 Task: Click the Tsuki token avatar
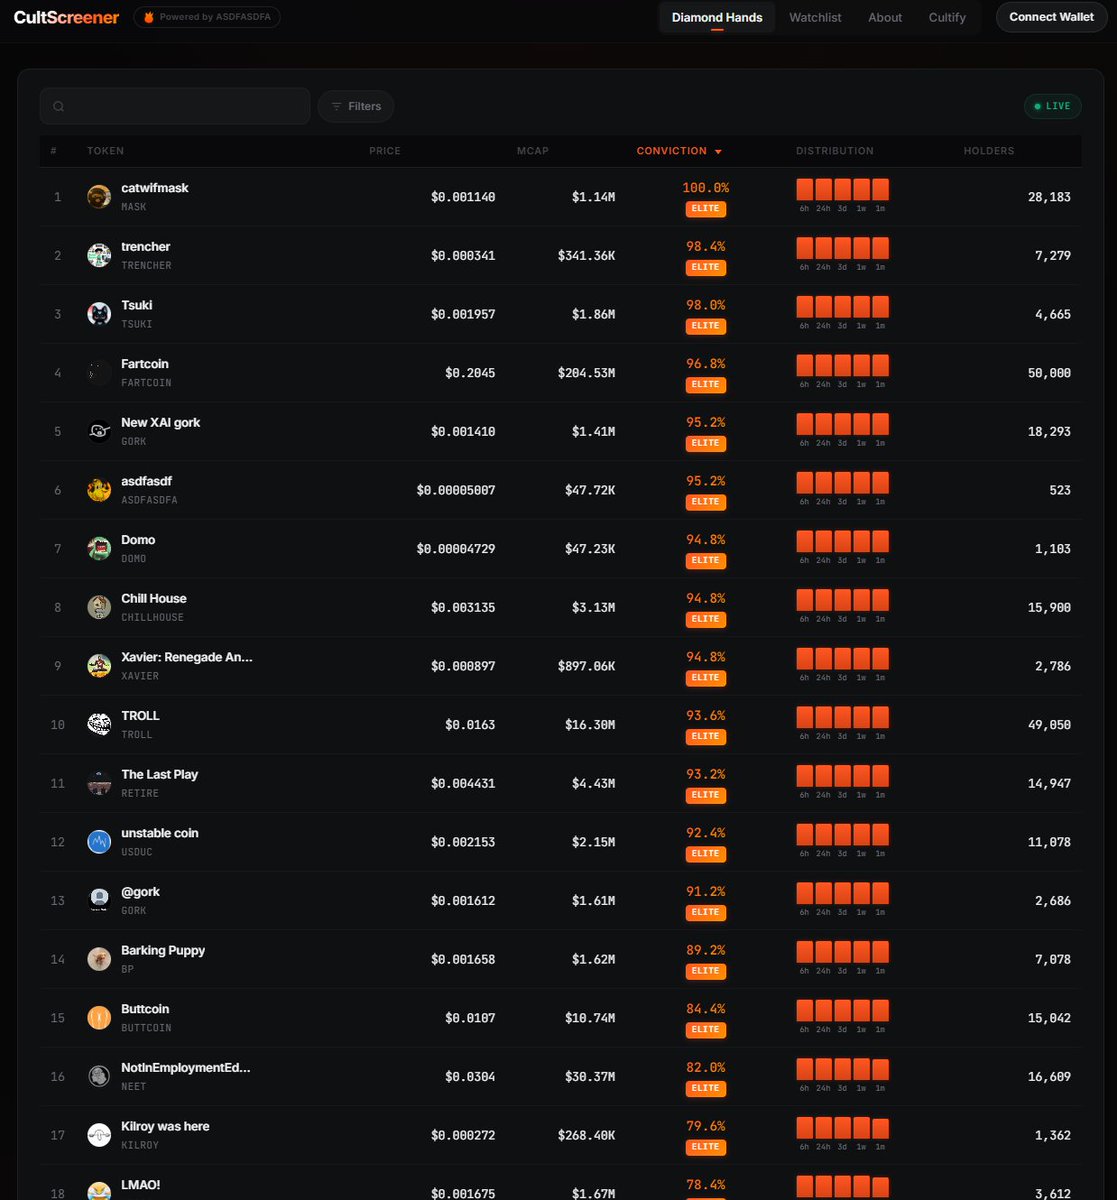pos(99,314)
